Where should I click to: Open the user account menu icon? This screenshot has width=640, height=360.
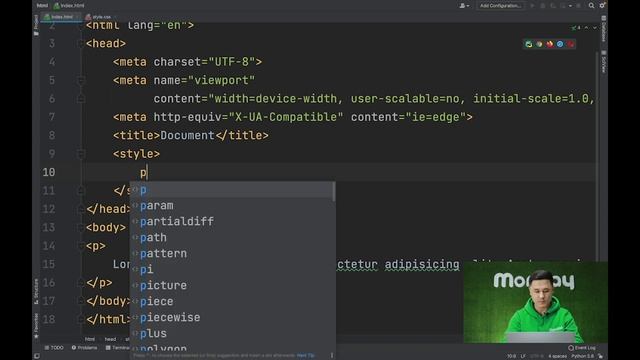[x=464, y=6]
